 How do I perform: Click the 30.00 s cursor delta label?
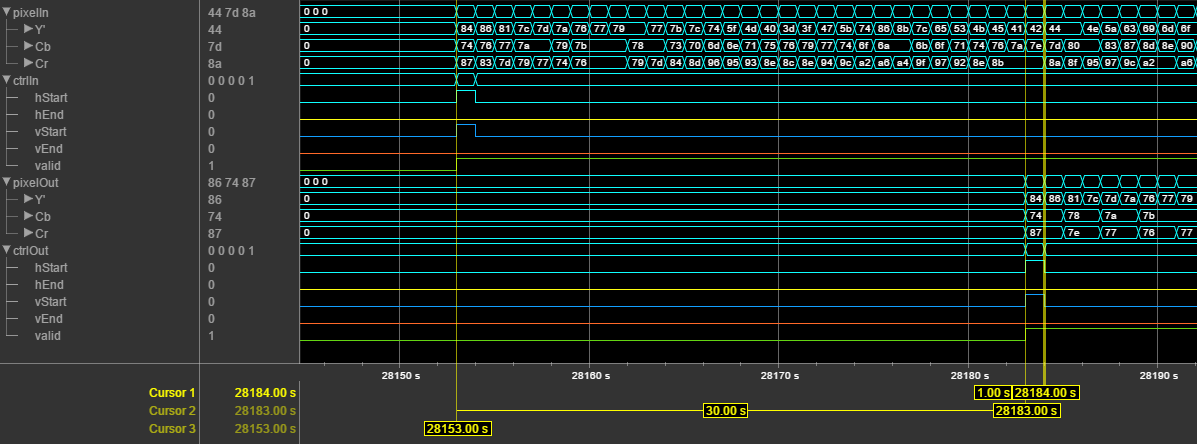coord(725,410)
